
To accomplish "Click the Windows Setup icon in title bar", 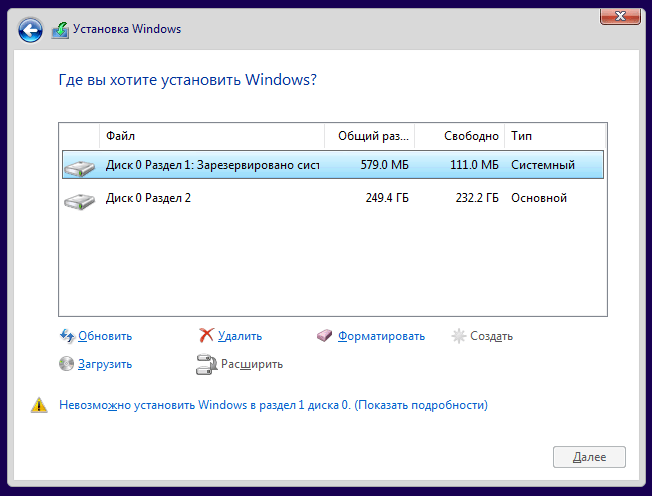I will tap(60, 30).
